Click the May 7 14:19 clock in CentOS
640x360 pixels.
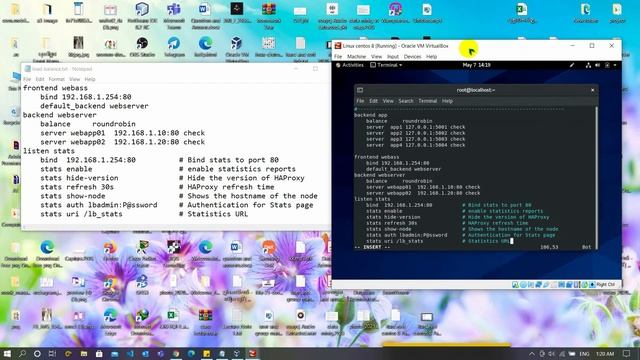pos(477,65)
